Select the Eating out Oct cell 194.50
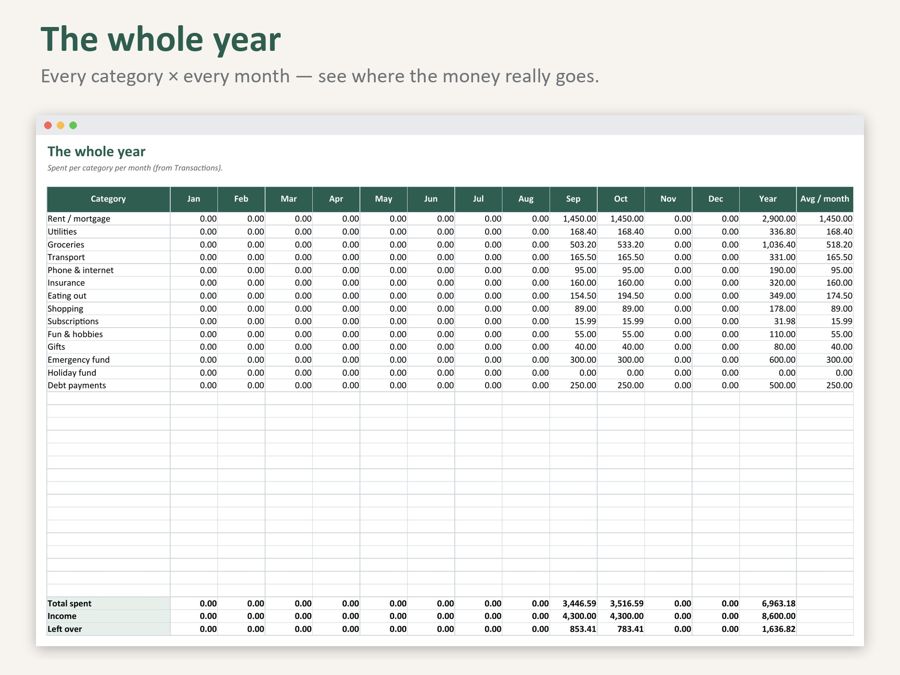The height and width of the screenshot is (675, 900). coord(621,296)
